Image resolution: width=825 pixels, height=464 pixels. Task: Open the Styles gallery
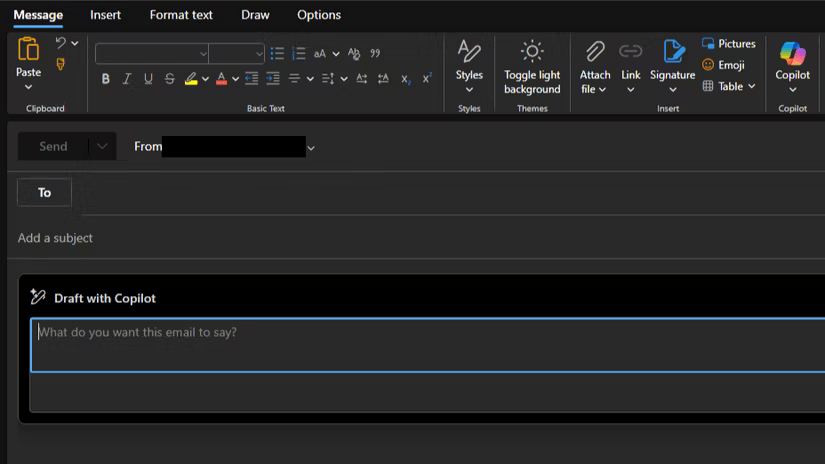[x=469, y=66]
